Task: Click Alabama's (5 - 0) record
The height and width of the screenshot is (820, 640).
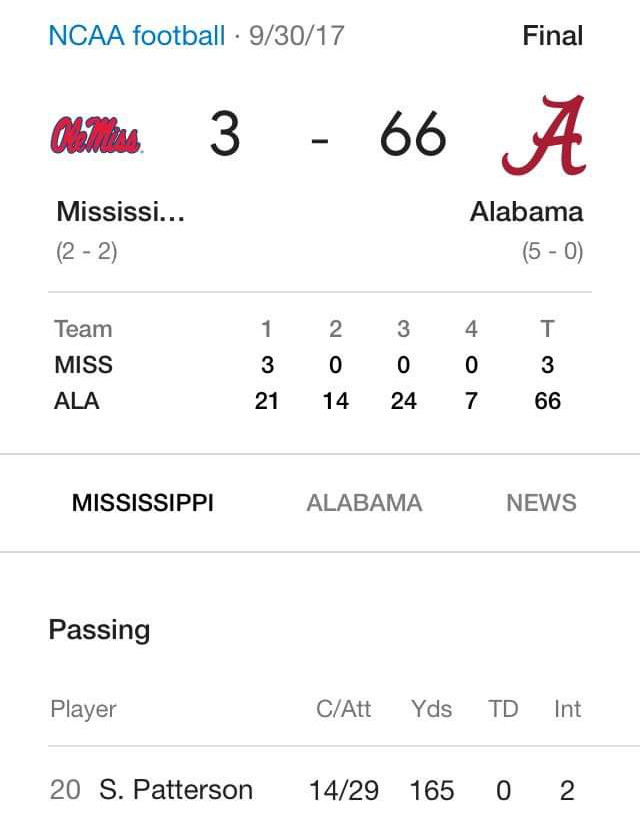Action: click(x=552, y=252)
